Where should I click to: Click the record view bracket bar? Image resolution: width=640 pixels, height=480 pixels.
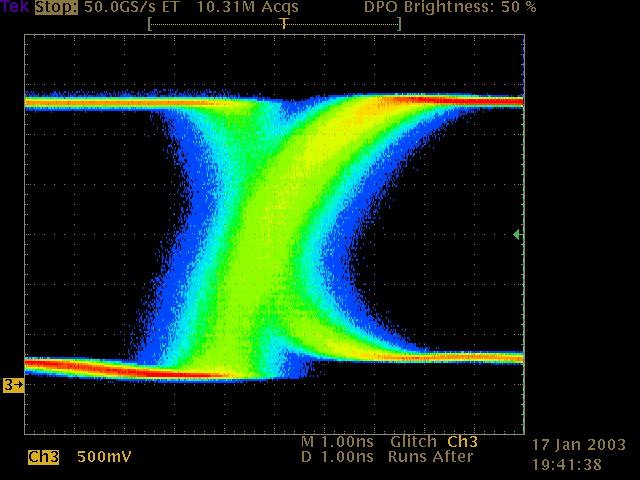274,24
